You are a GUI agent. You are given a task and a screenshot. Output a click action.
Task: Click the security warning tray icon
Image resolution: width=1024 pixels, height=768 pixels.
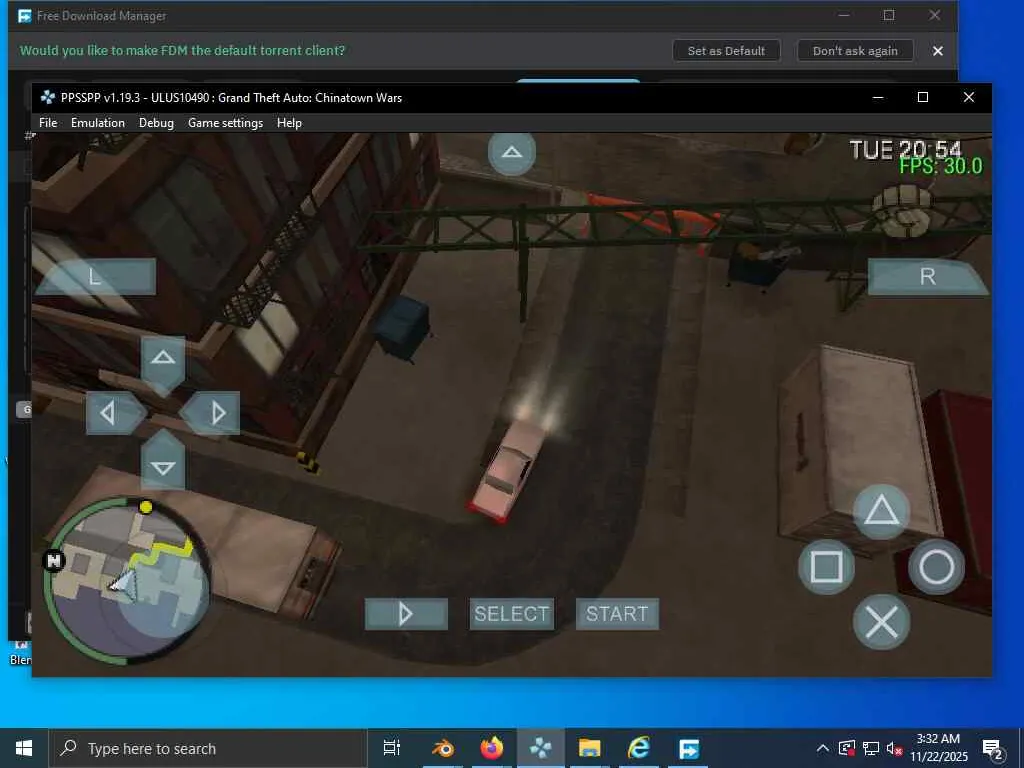click(x=846, y=748)
